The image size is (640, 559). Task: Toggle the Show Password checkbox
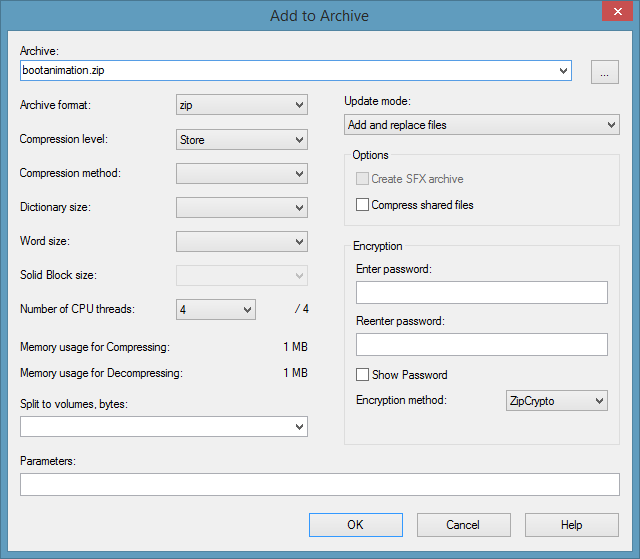363,375
